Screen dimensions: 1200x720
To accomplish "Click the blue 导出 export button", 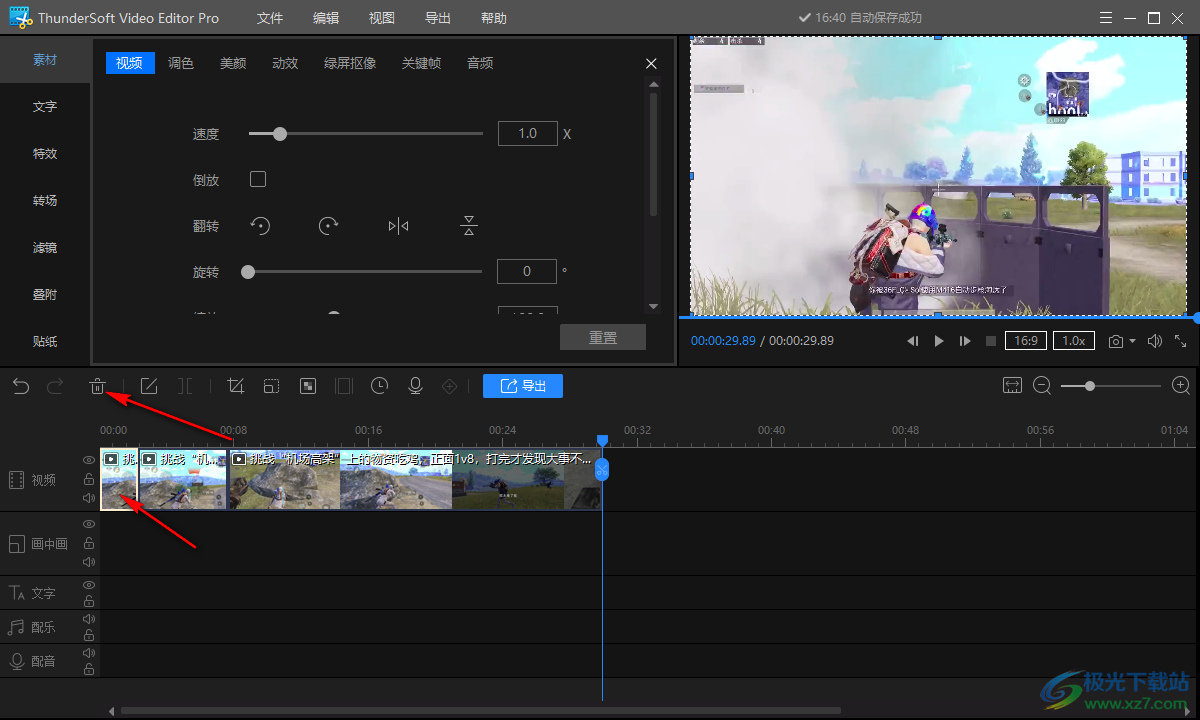I will (523, 386).
